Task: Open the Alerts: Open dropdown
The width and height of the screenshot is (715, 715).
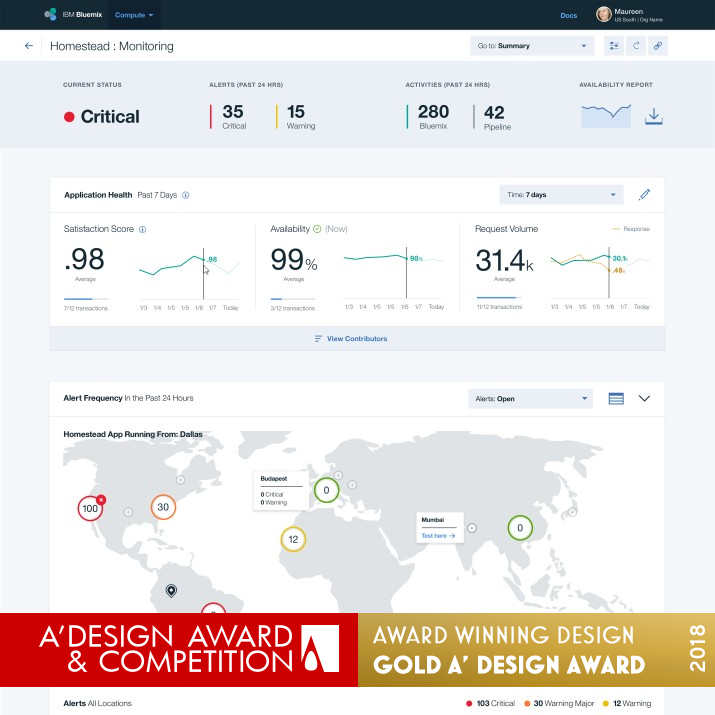Action: point(530,398)
